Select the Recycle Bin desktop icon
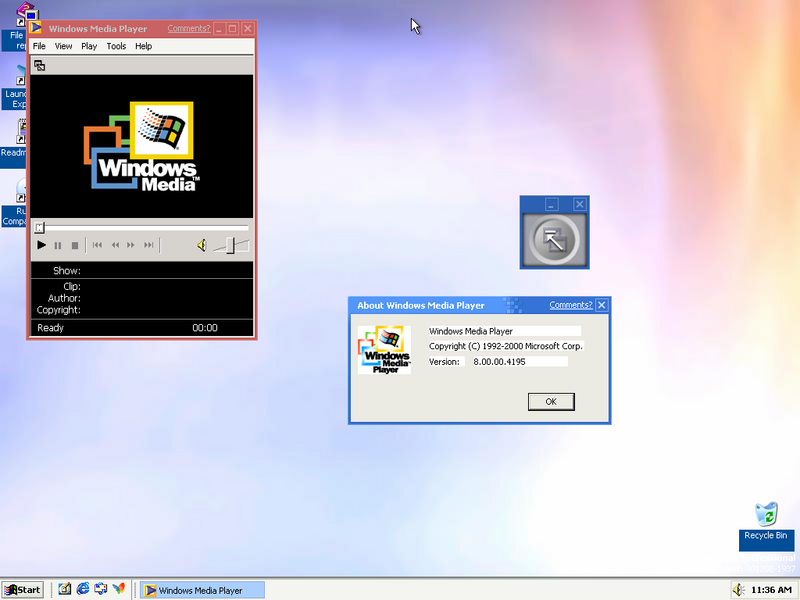Screen dimensions: 800x600 tap(766, 526)
